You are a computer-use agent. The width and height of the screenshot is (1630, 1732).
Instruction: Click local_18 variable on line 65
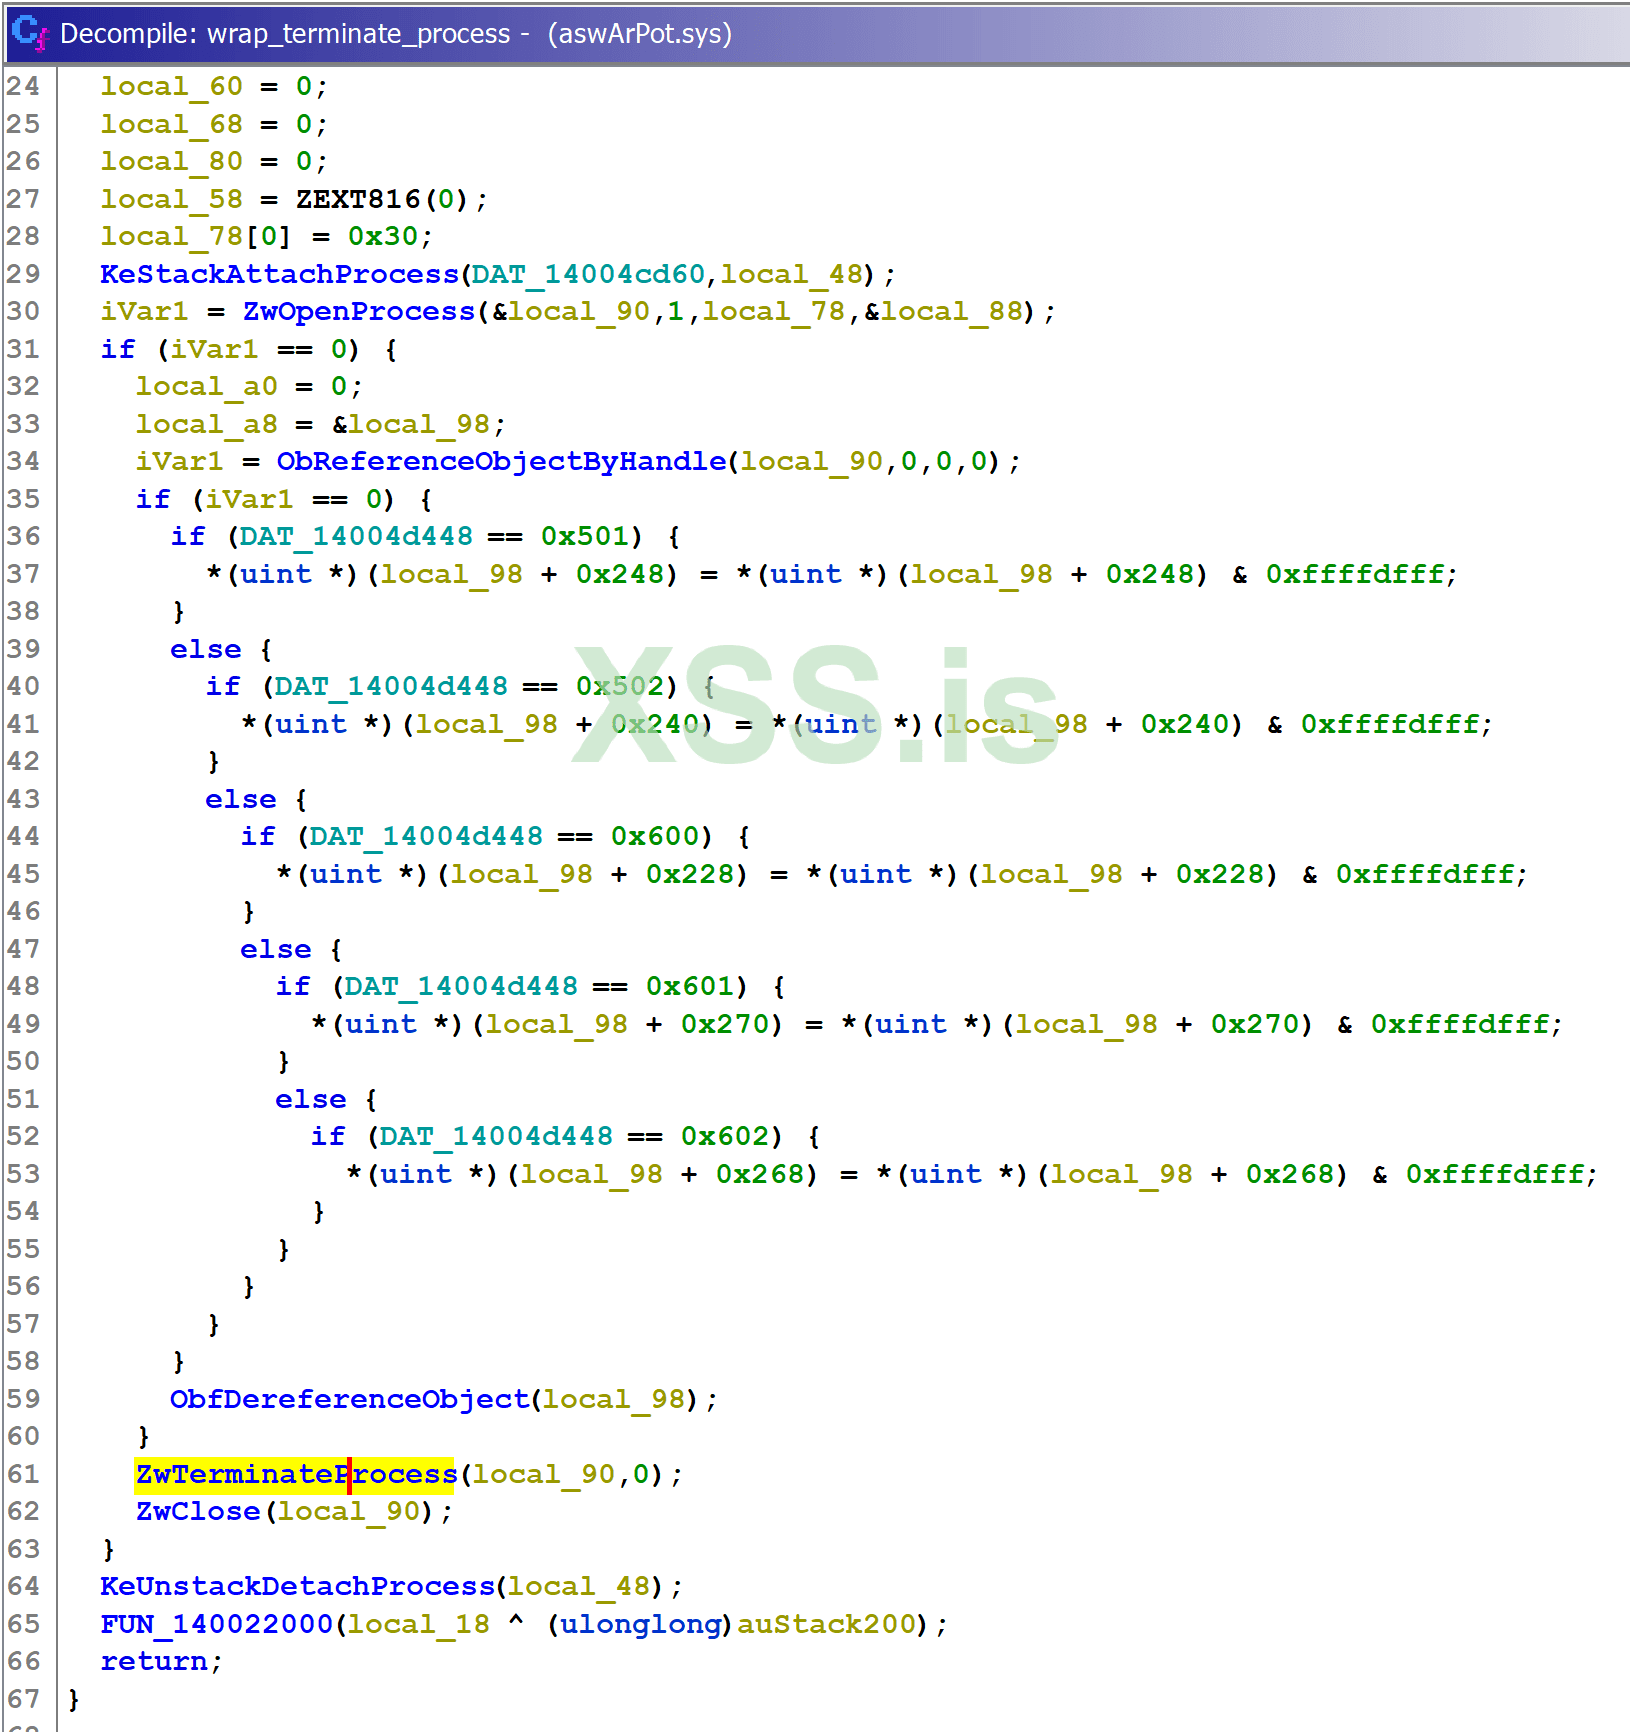click(x=419, y=1624)
